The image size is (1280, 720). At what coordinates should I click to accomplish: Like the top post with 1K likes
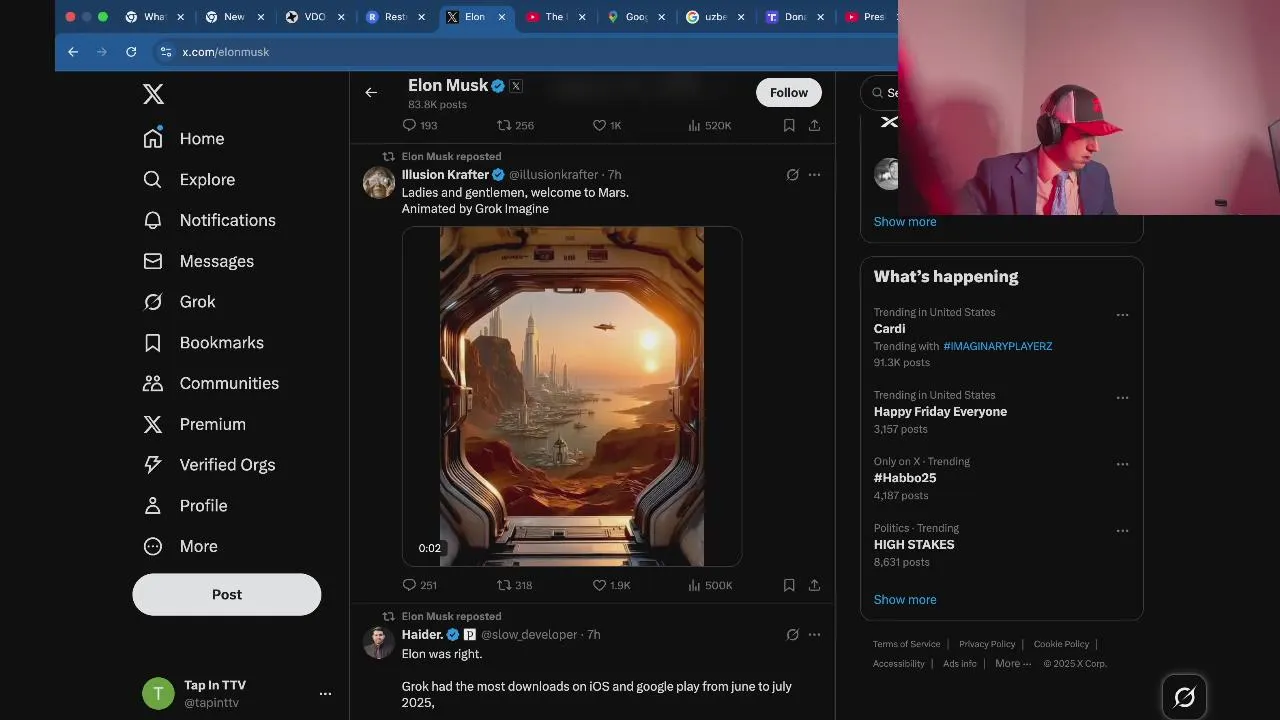tap(607, 125)
